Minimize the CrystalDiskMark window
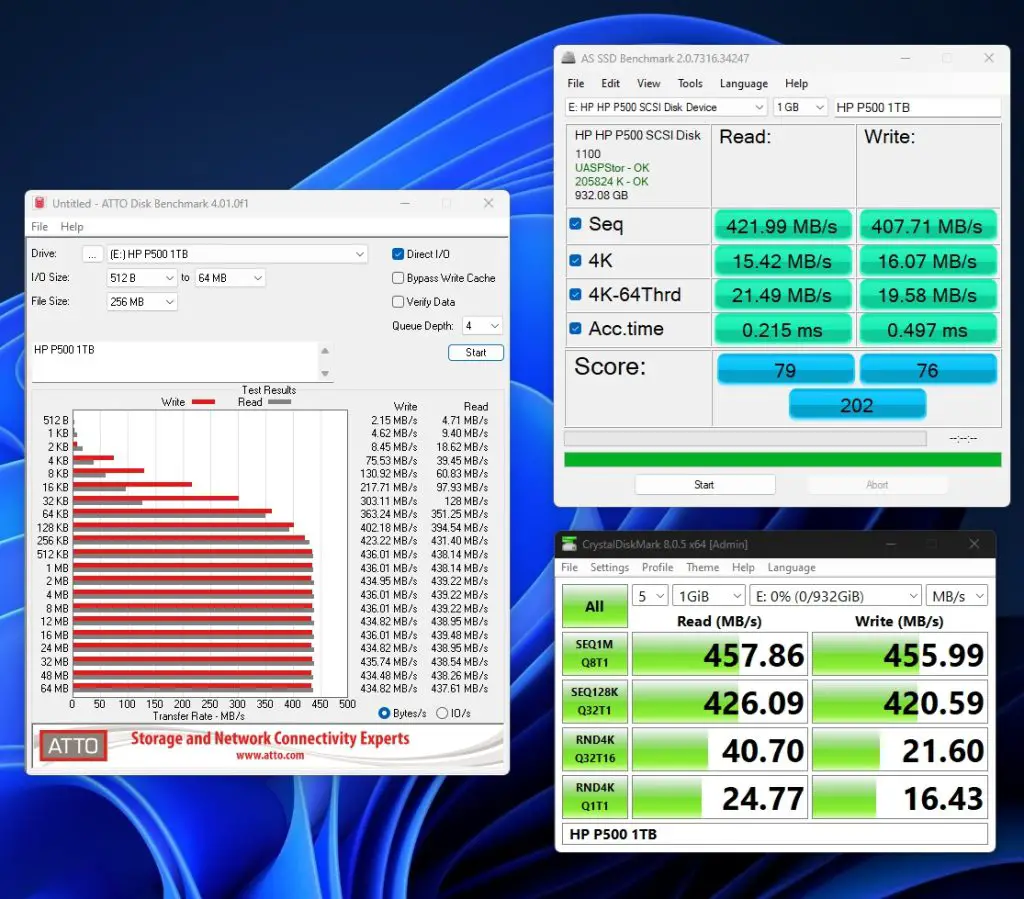This screenshot has width=1024, height=899. (891, 544)
